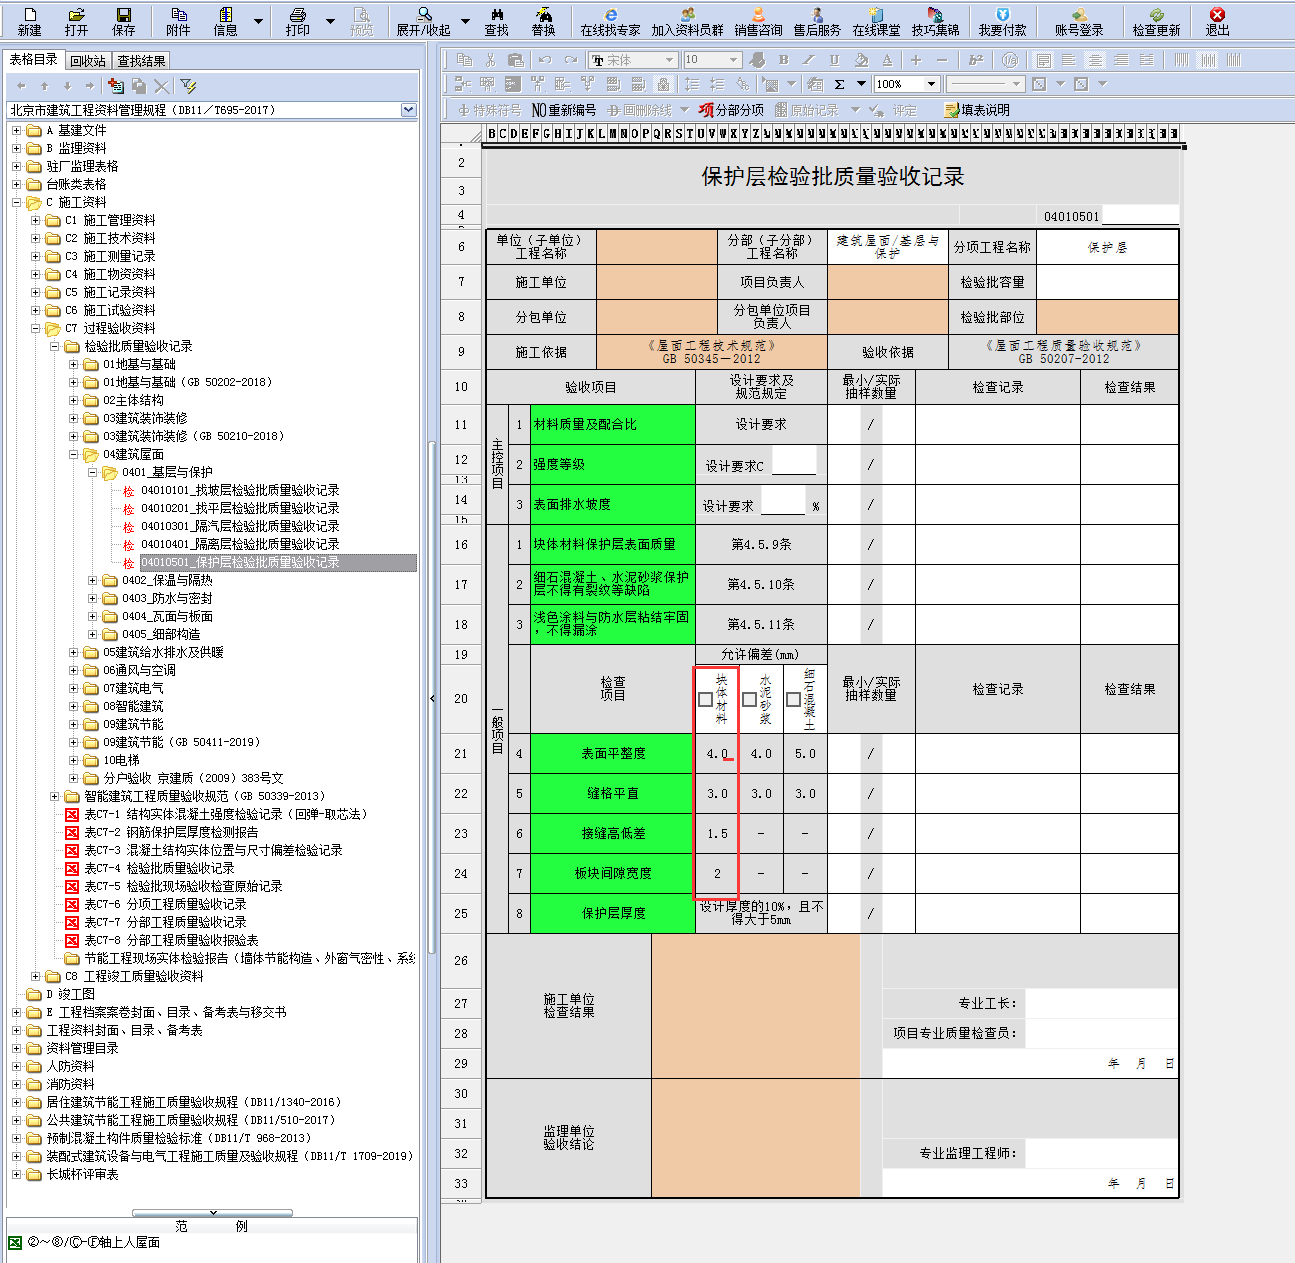Click the 单位工程名称 input cell
This screenshot has width=1295, height=1263.
tap(657, 247)
